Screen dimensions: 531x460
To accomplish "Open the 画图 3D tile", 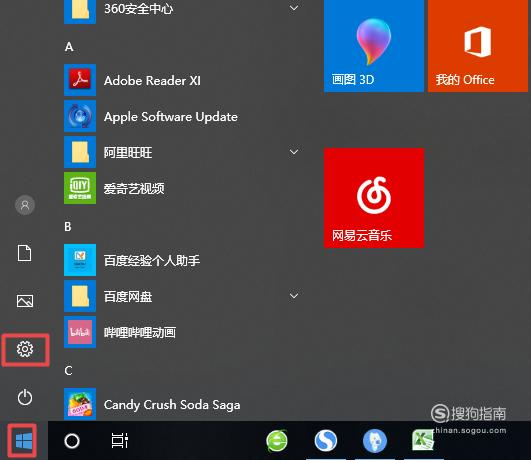I will coord(374,45).
